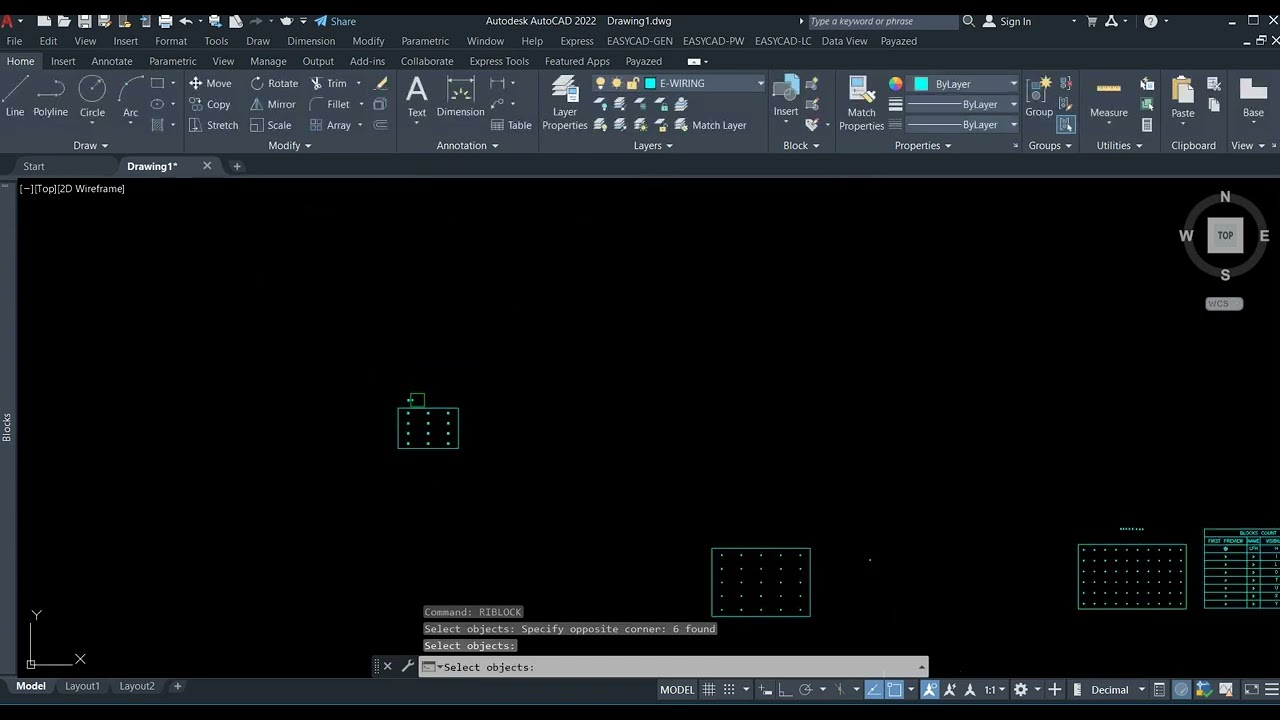Viewport: 1280px width, 720px height.
Task: Activate the Move command
Action: tap(210, 83)
